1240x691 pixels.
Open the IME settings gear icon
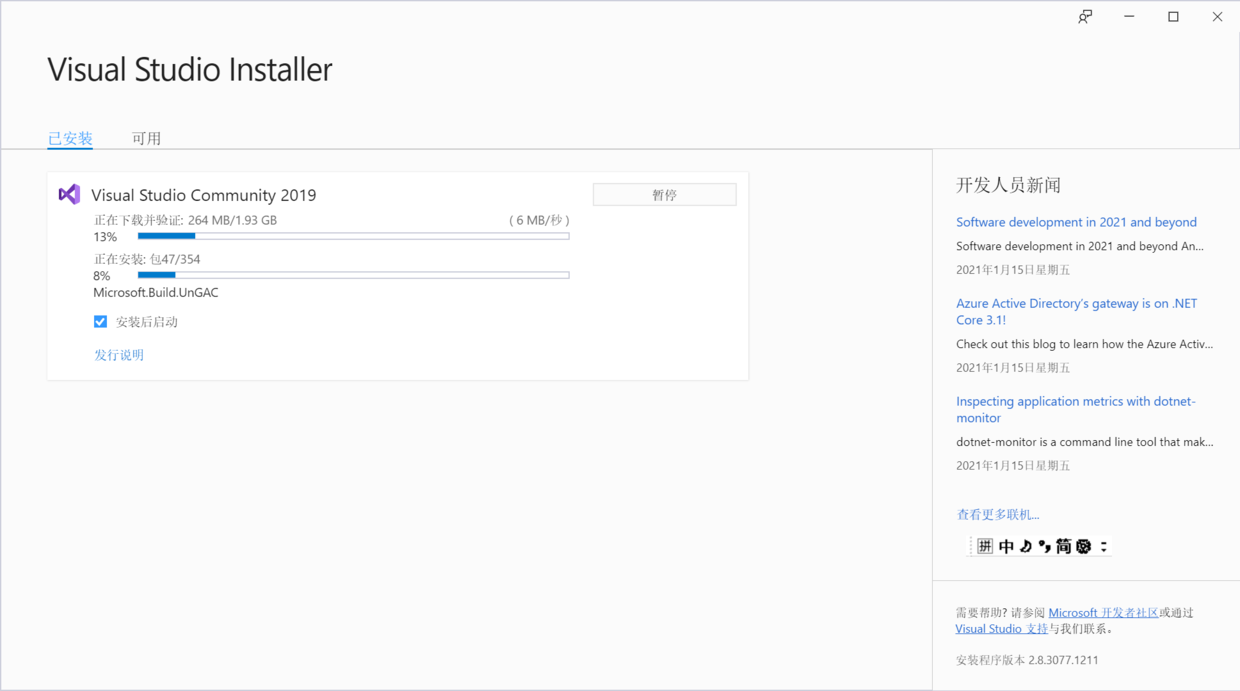tap(1083, 546)
